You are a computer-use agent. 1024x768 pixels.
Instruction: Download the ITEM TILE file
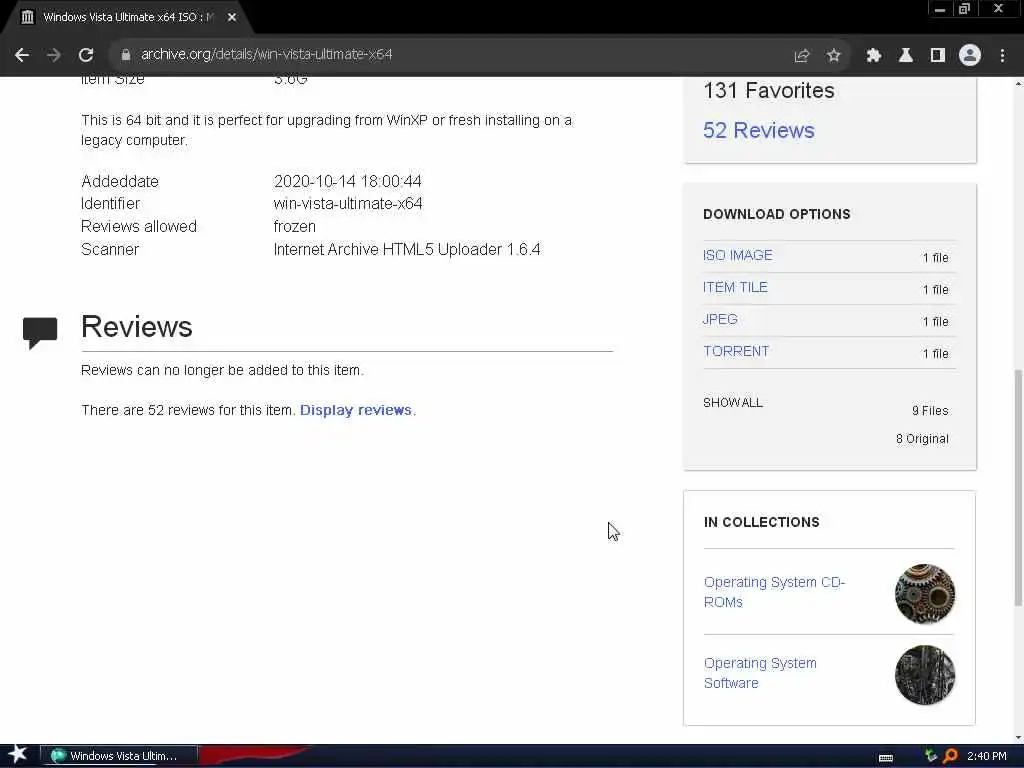[735, 287]
